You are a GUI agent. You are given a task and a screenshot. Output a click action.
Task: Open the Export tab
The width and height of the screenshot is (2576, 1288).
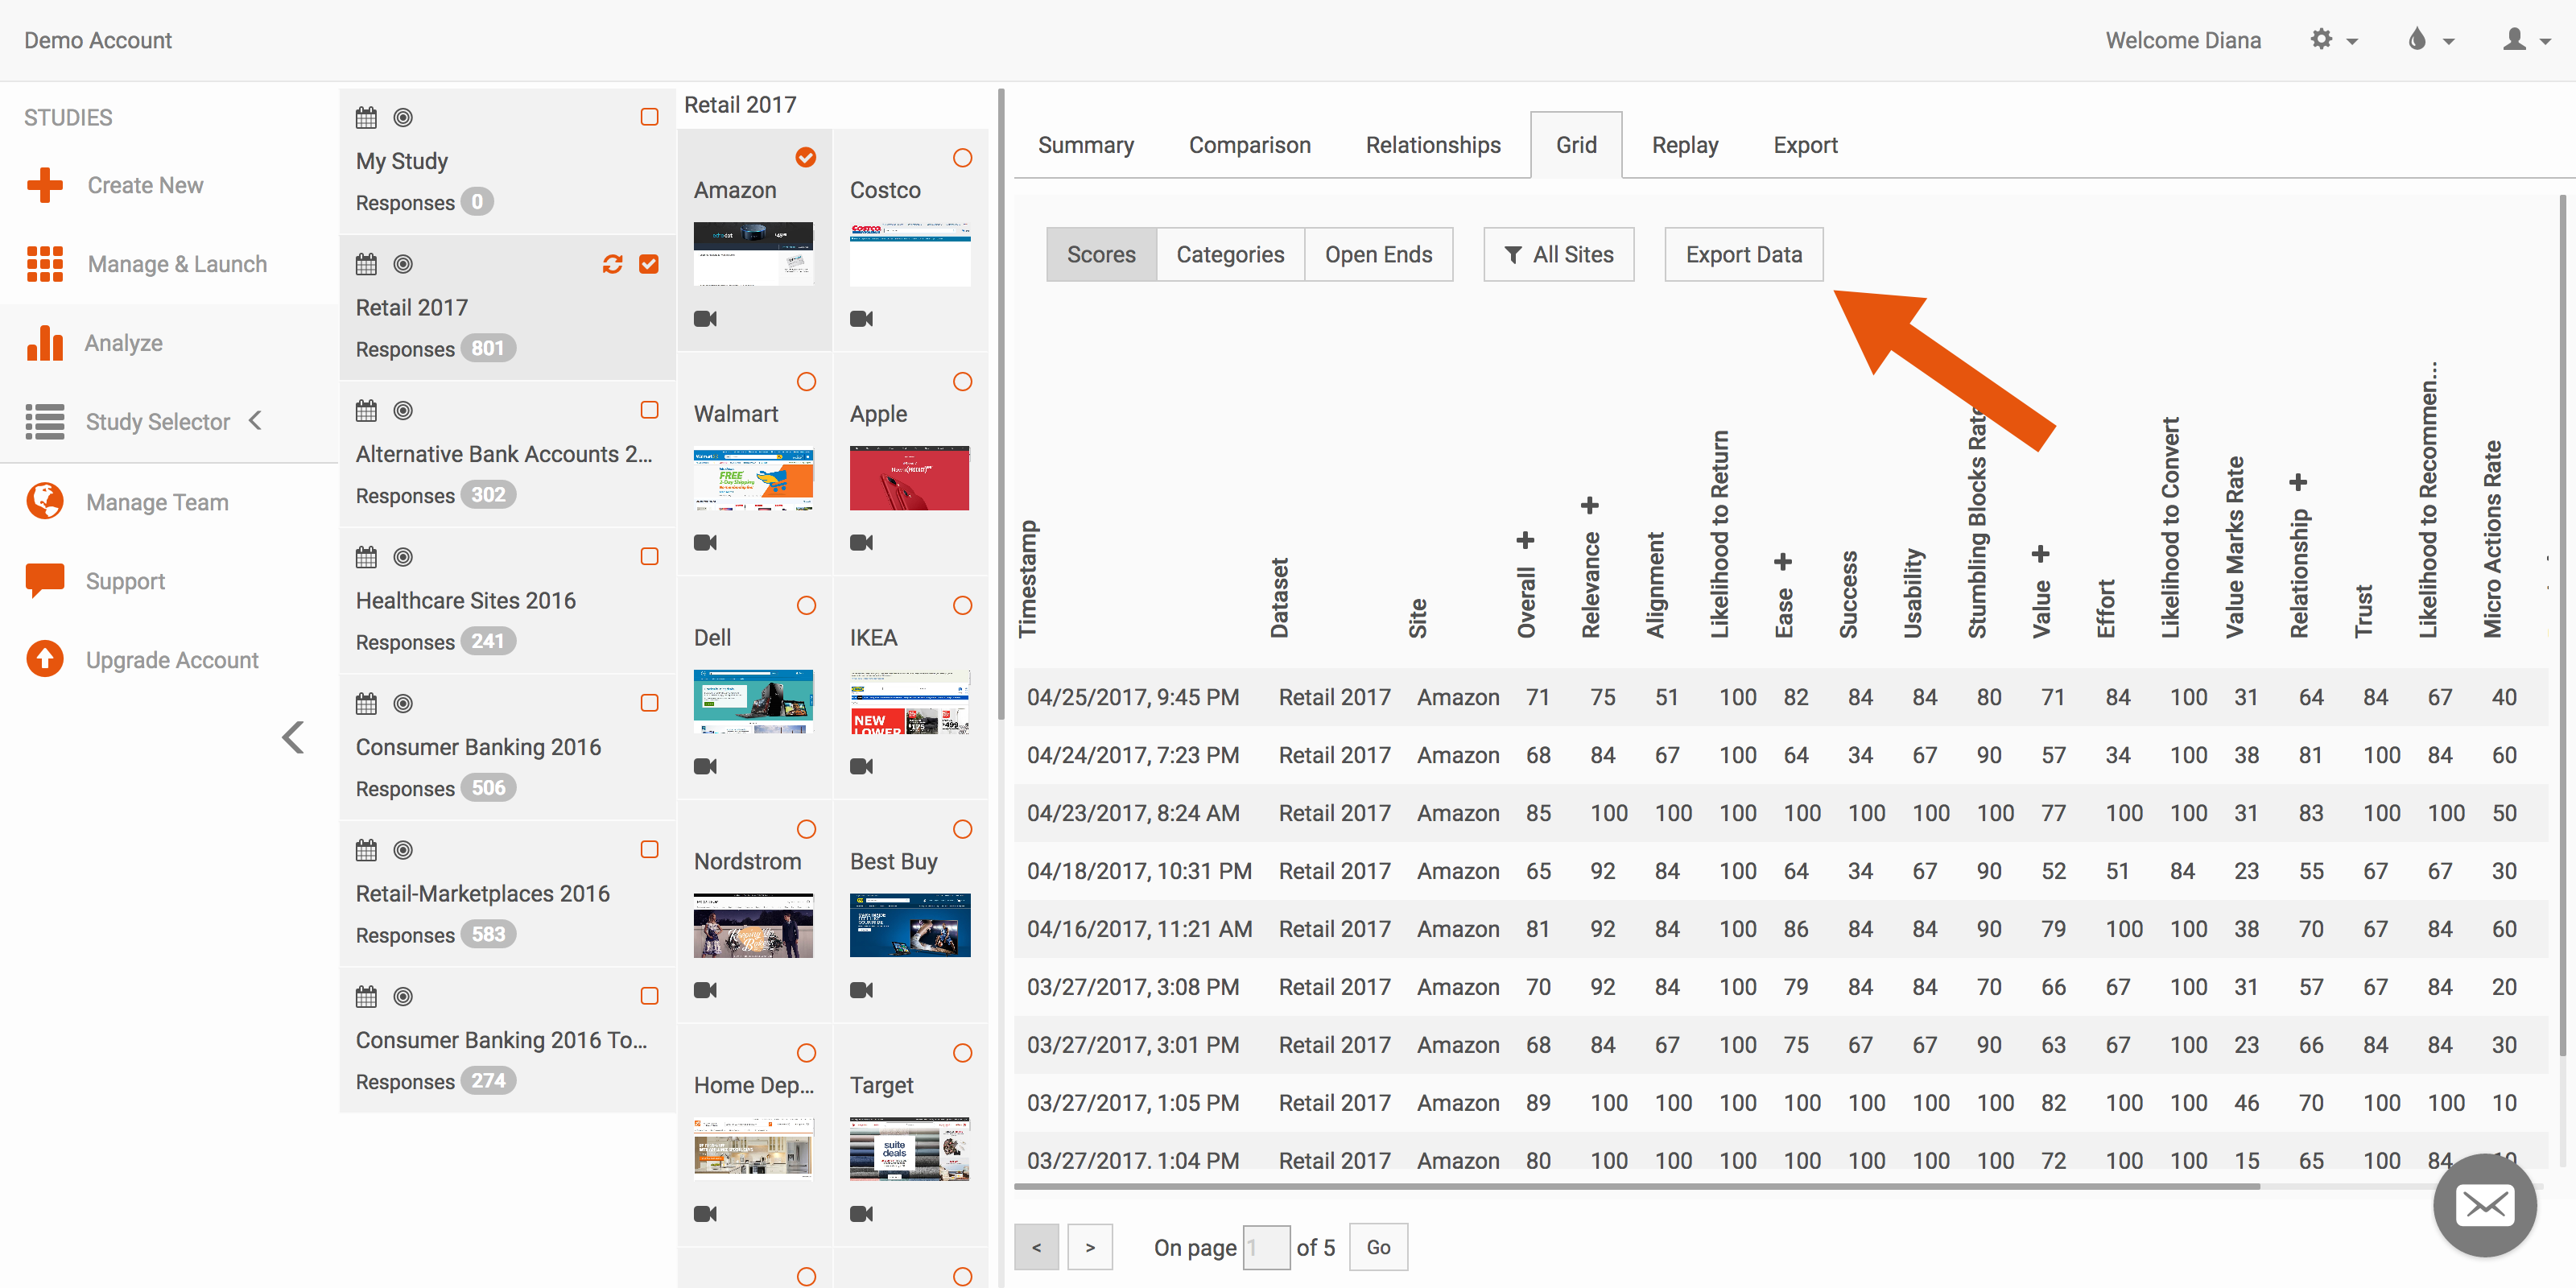(x=1805, y=145)
